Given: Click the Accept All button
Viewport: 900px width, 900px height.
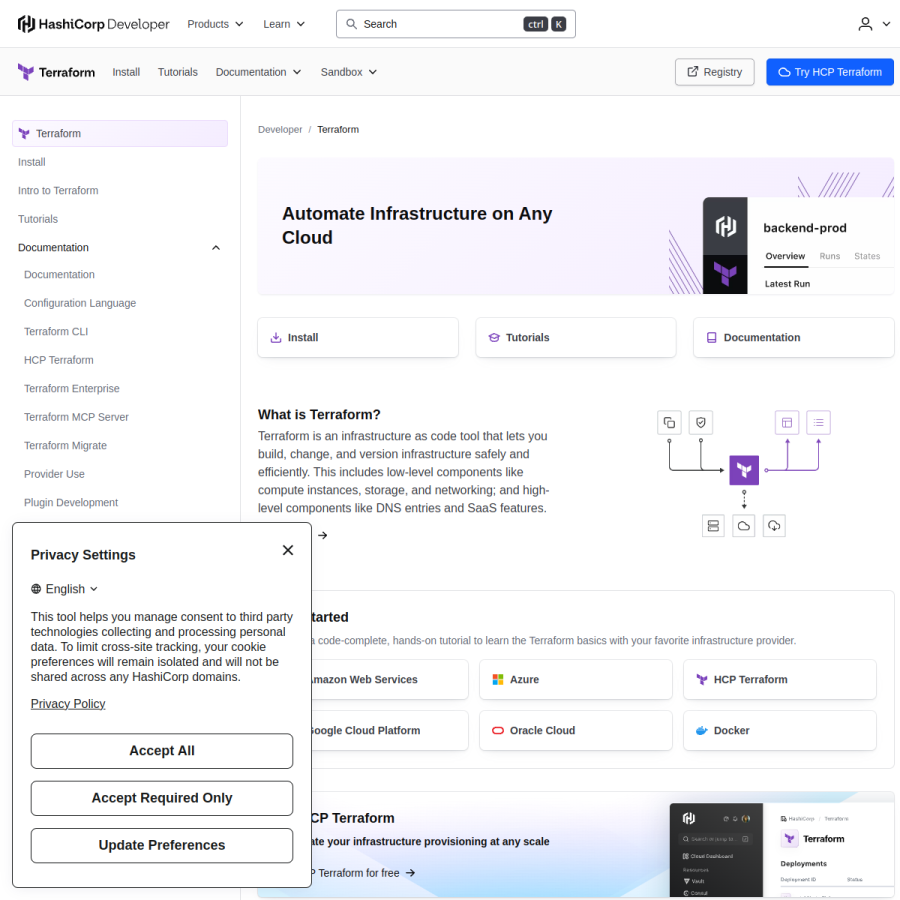Looking at the screenshot, I should [162, 751].
